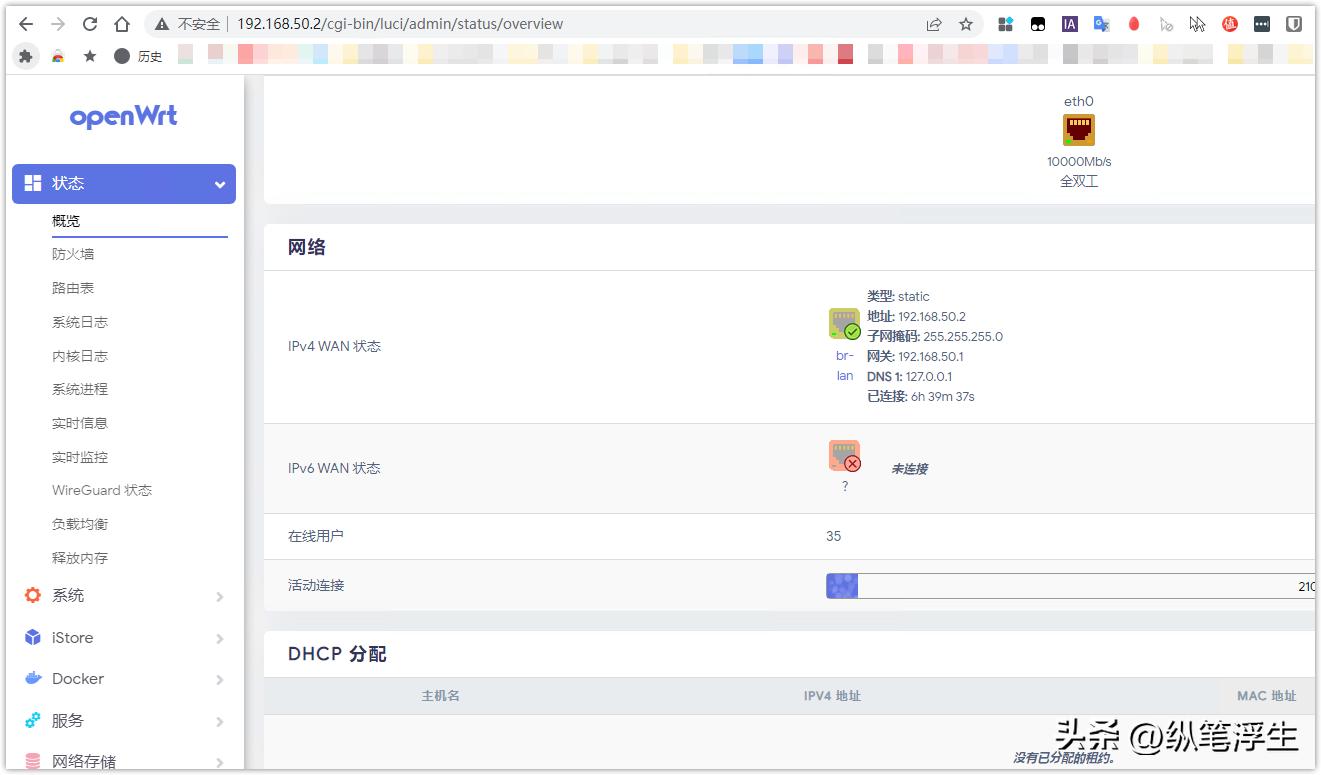Click the br-lan interface icon with green checkmark
The width and height of the screenshot is (1321, 775).
click(x=844, y=322)
